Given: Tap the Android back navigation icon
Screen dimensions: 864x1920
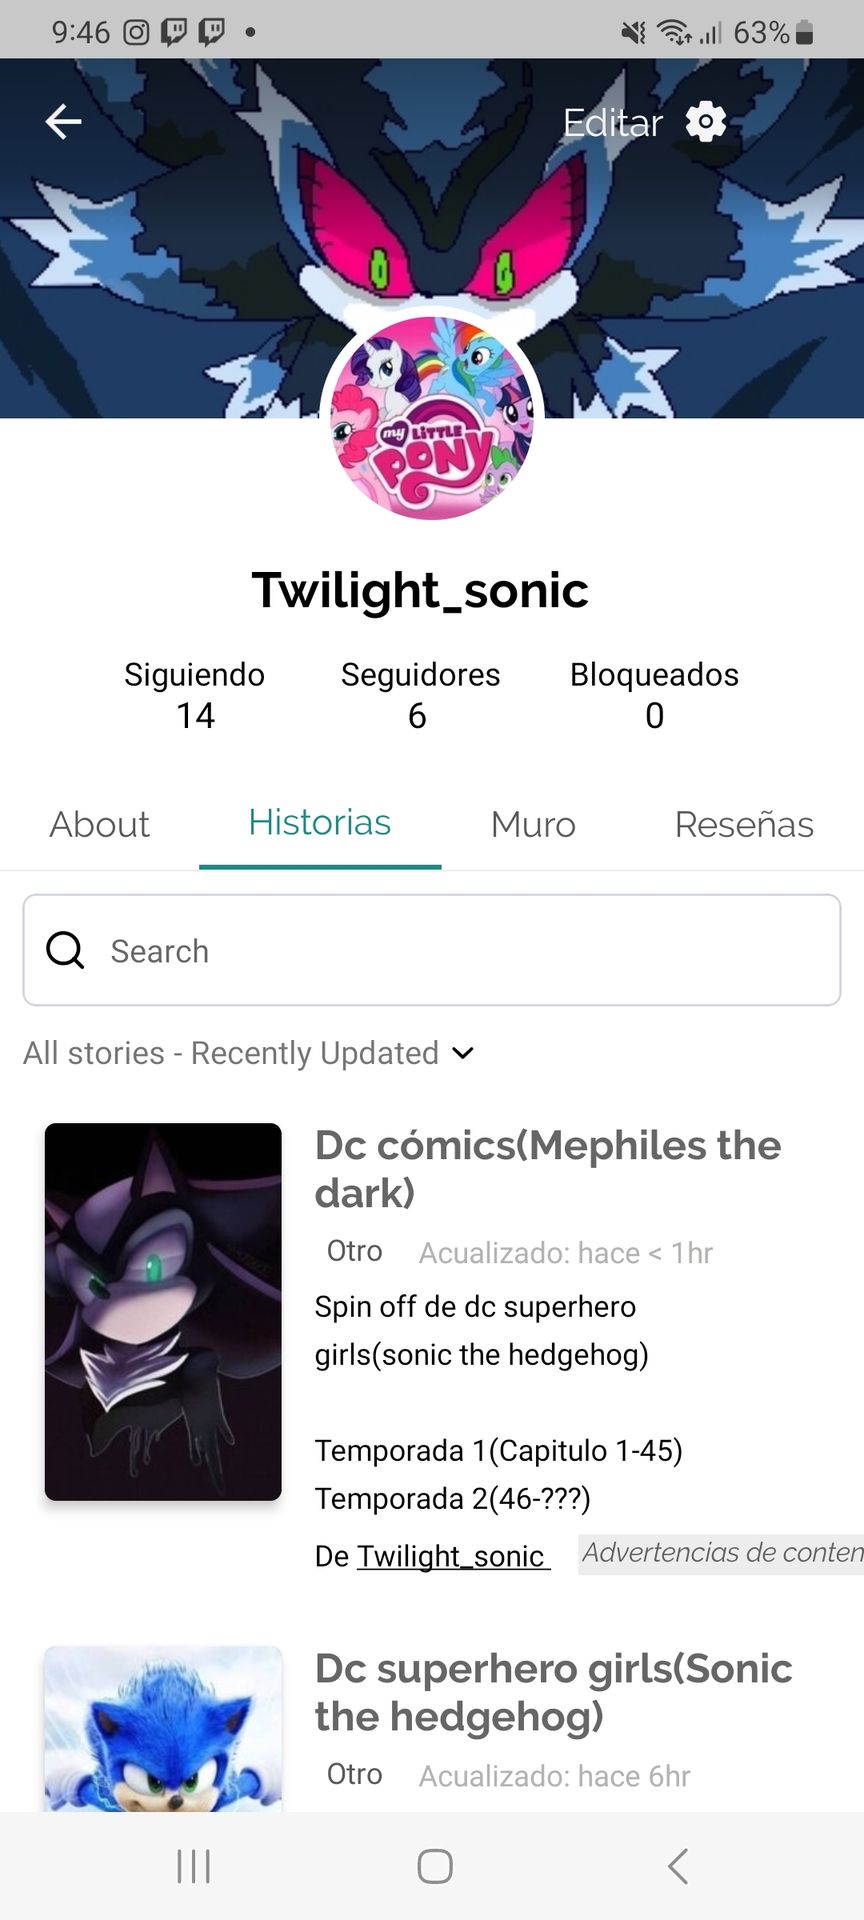Looking at the screenshot, I should click(677, 1866).
